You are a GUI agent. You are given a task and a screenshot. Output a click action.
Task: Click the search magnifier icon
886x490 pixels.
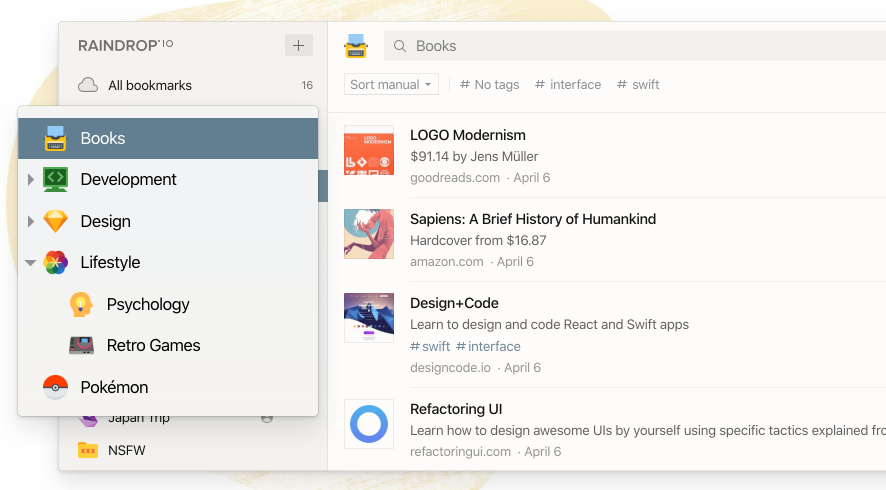click(x=399, y=46)
